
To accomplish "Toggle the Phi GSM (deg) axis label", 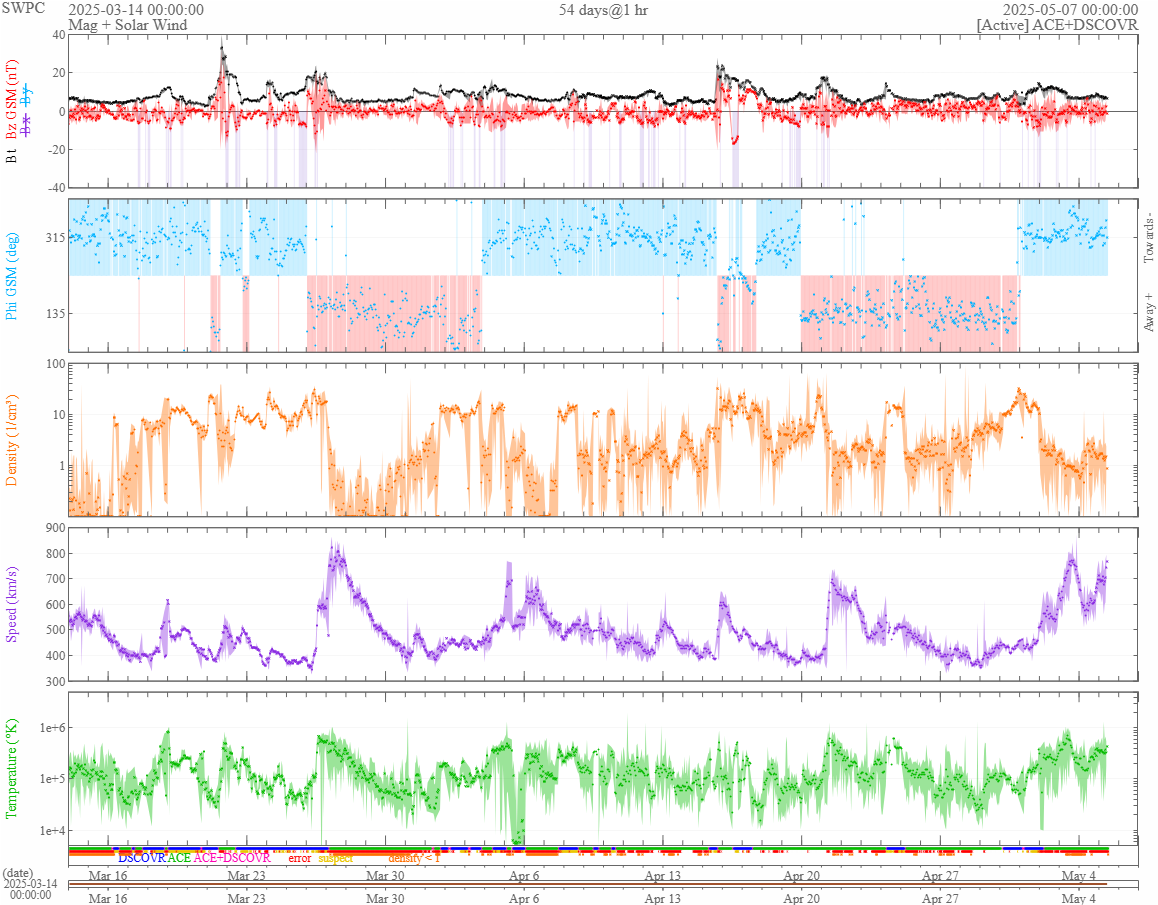I will point(11,276).
